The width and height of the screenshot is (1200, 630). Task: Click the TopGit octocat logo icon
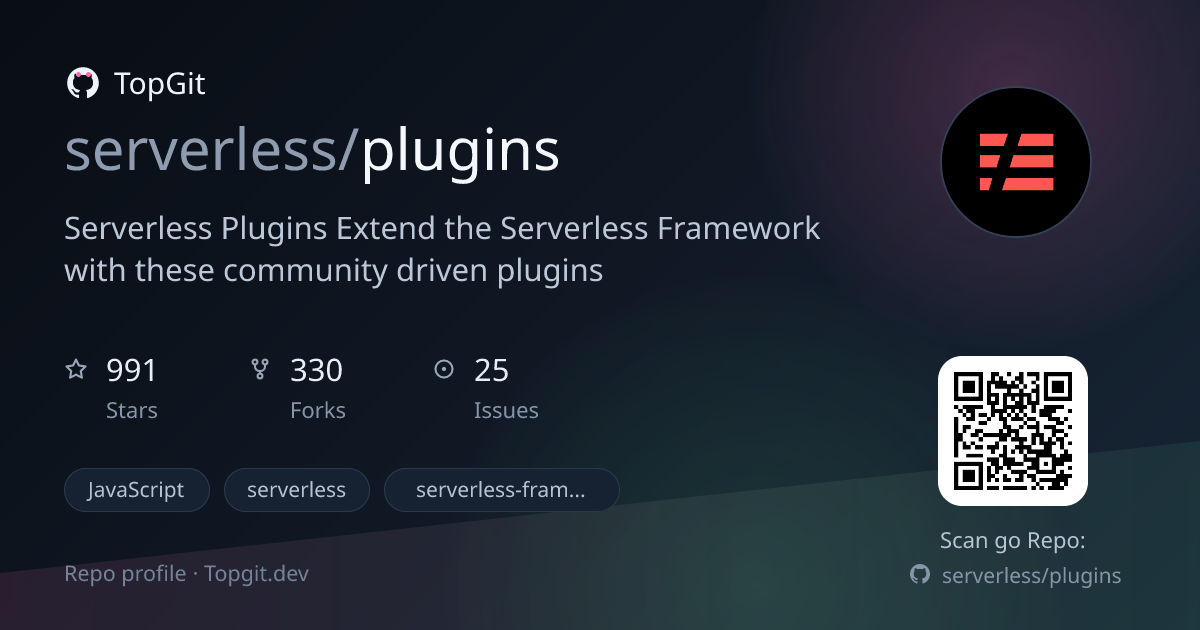coord(82,84)
